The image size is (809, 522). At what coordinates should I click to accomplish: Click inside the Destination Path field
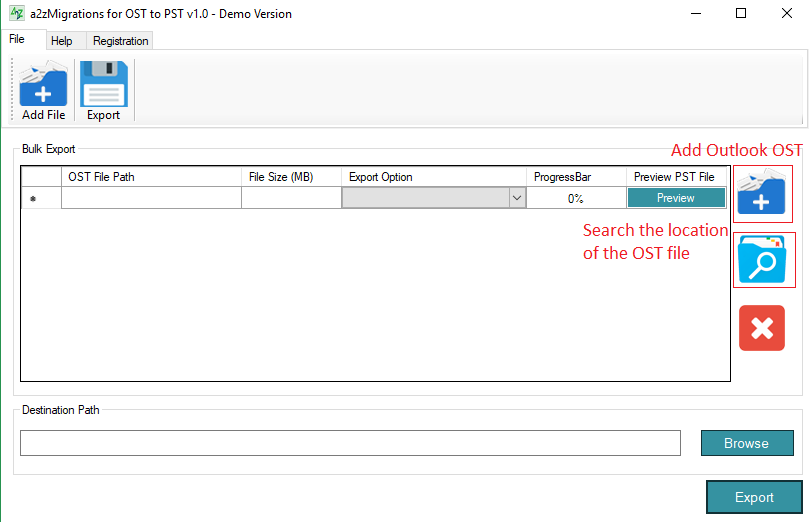point(350,443)
